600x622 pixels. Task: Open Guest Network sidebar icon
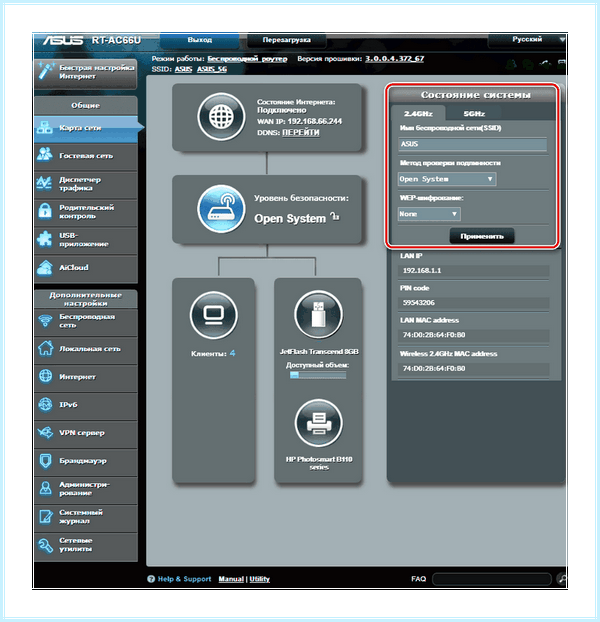(x=44, y=155)
